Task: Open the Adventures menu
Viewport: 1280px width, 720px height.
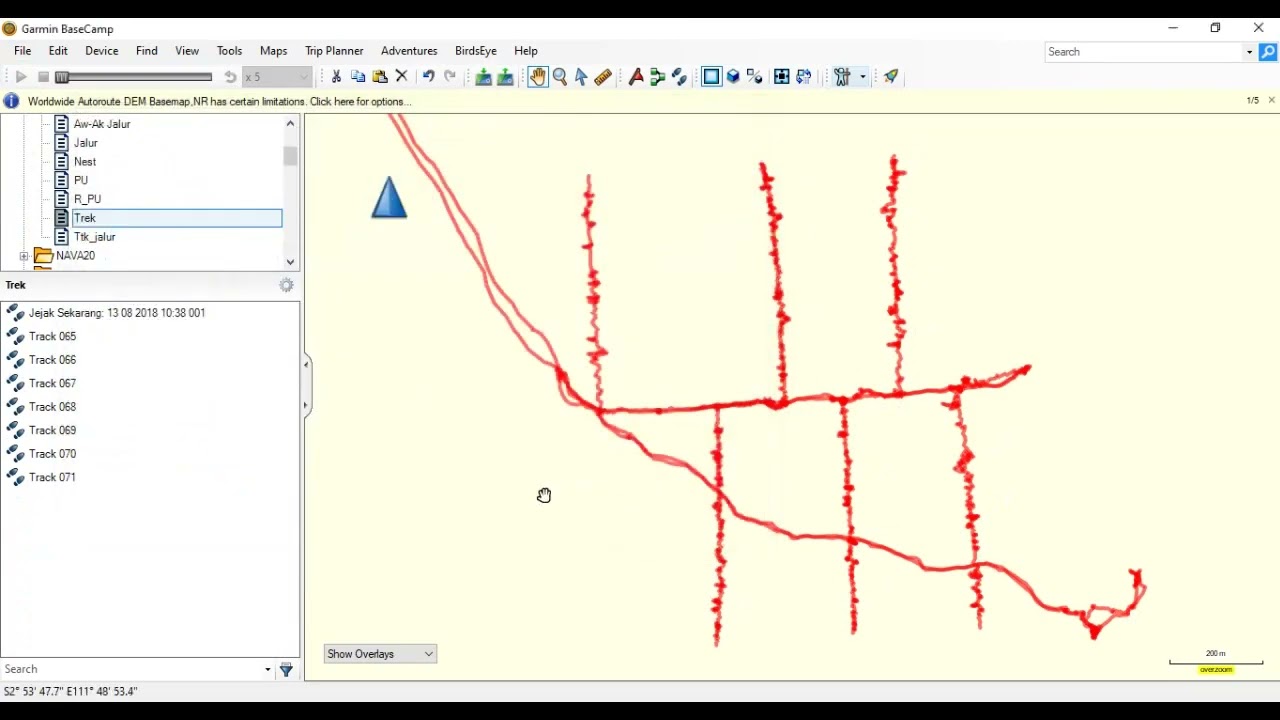Action: 409,51
